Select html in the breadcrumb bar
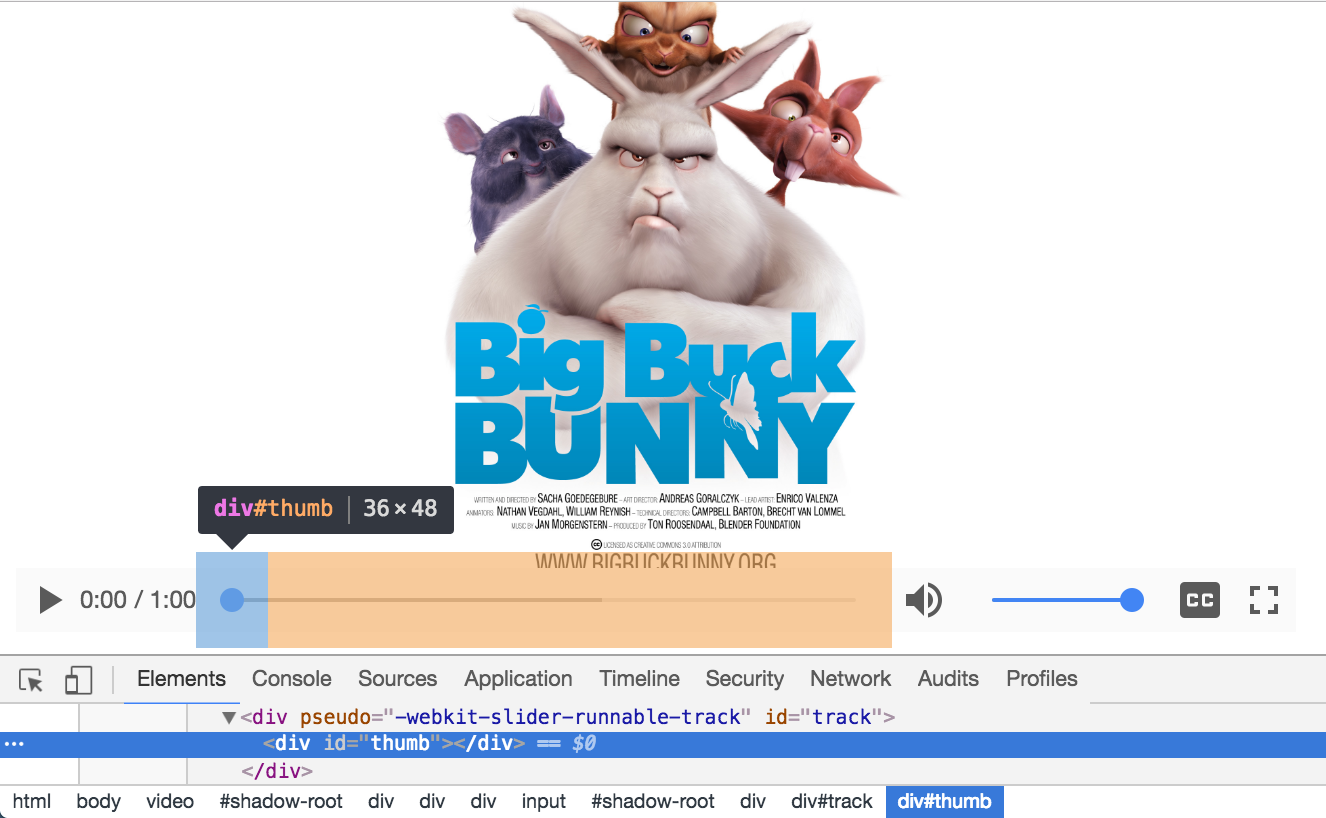The width and height of the screenshot is (1326, 818). point(31,801)
